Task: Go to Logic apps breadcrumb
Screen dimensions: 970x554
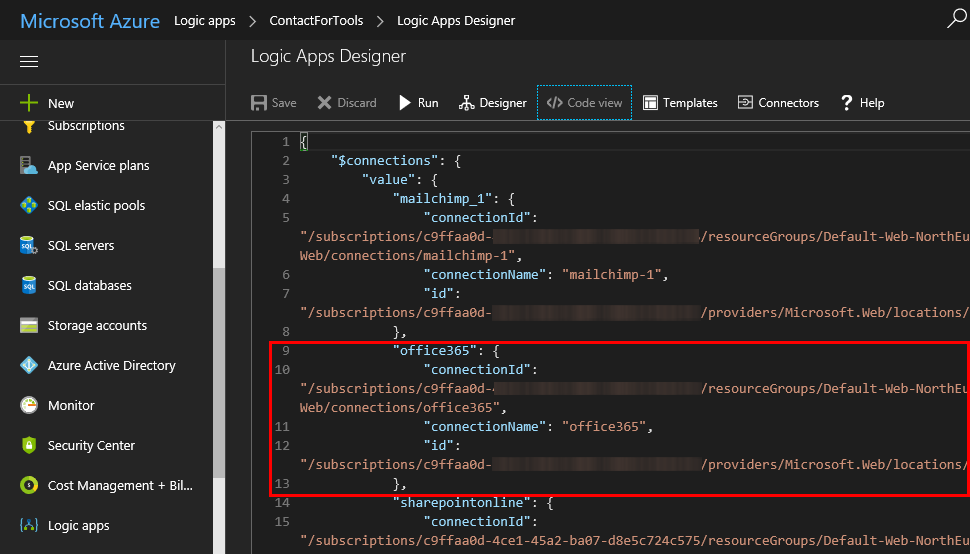Action: coord(205,20)
